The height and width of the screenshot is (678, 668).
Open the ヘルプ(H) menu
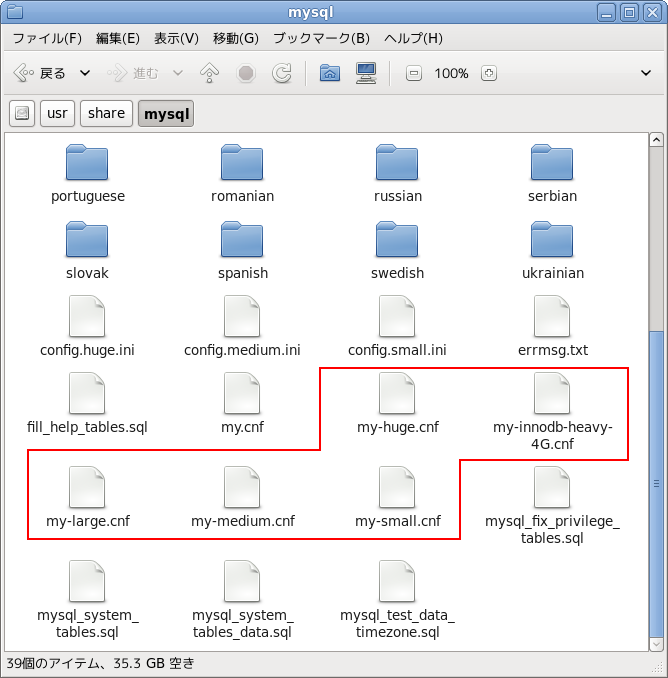tap(413, 38)
